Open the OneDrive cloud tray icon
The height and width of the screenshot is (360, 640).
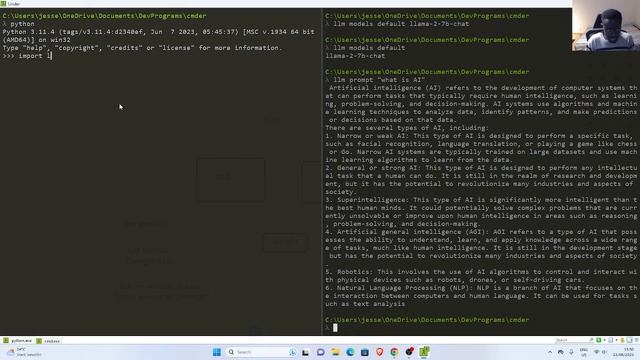[x=560, y=352]
